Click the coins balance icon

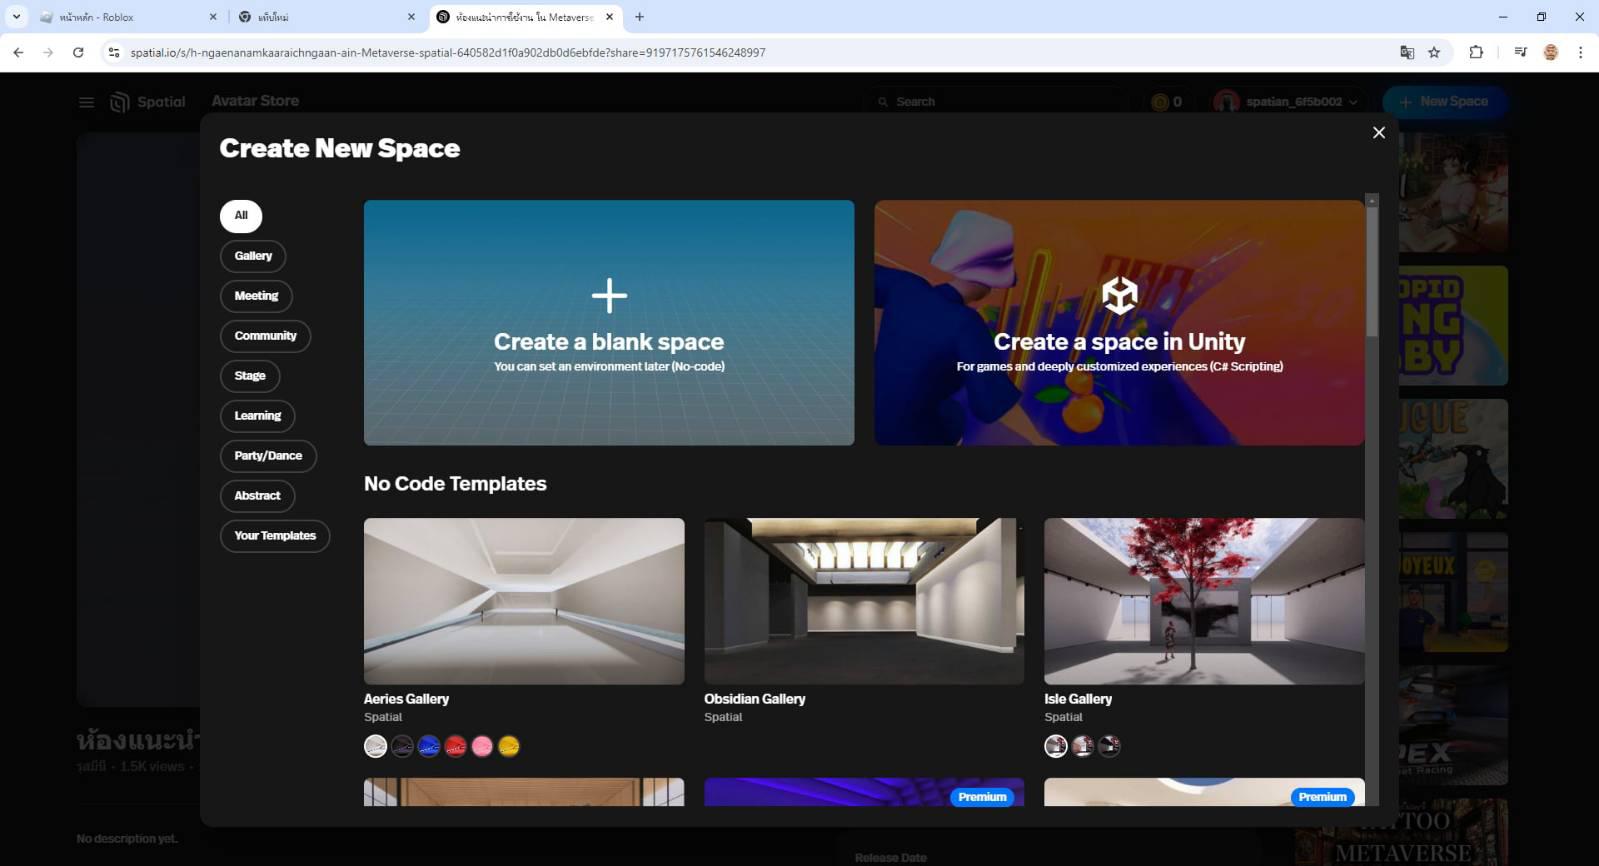point(1160,102)
